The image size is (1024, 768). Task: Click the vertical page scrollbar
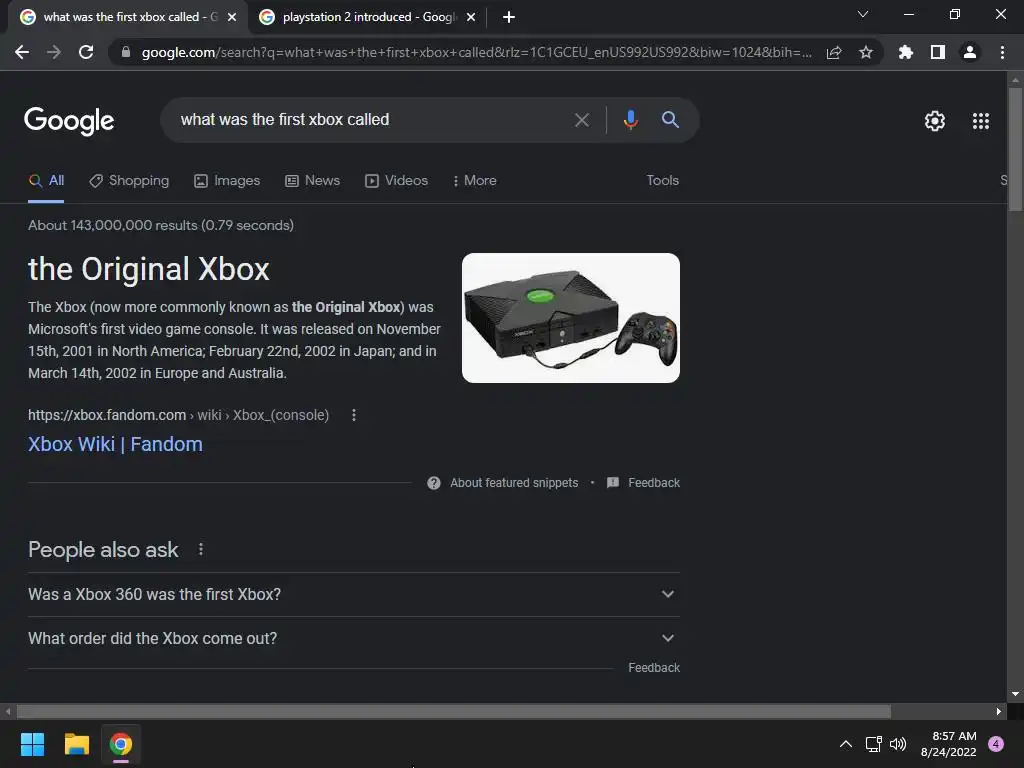[1015, 149]
